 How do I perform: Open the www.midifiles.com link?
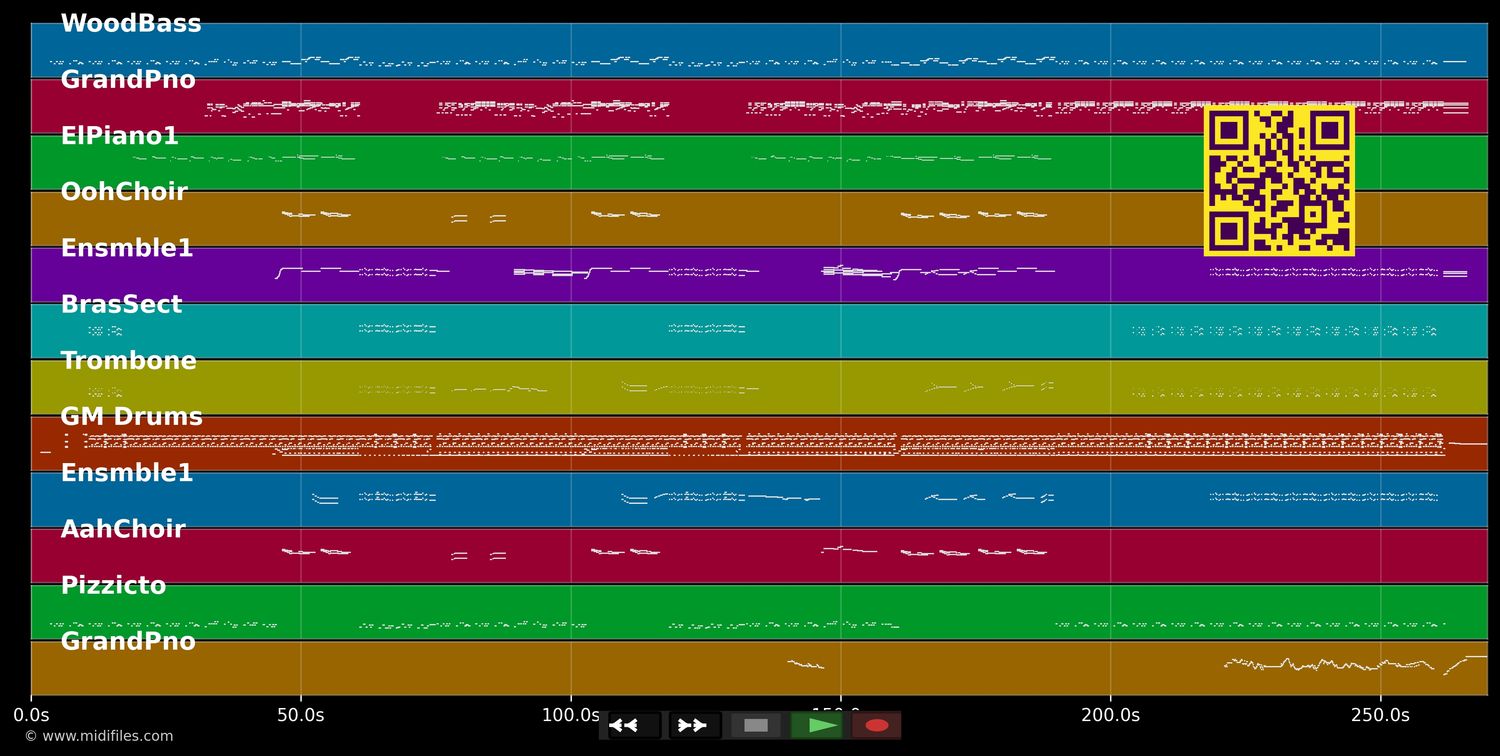tap(98, 736)
